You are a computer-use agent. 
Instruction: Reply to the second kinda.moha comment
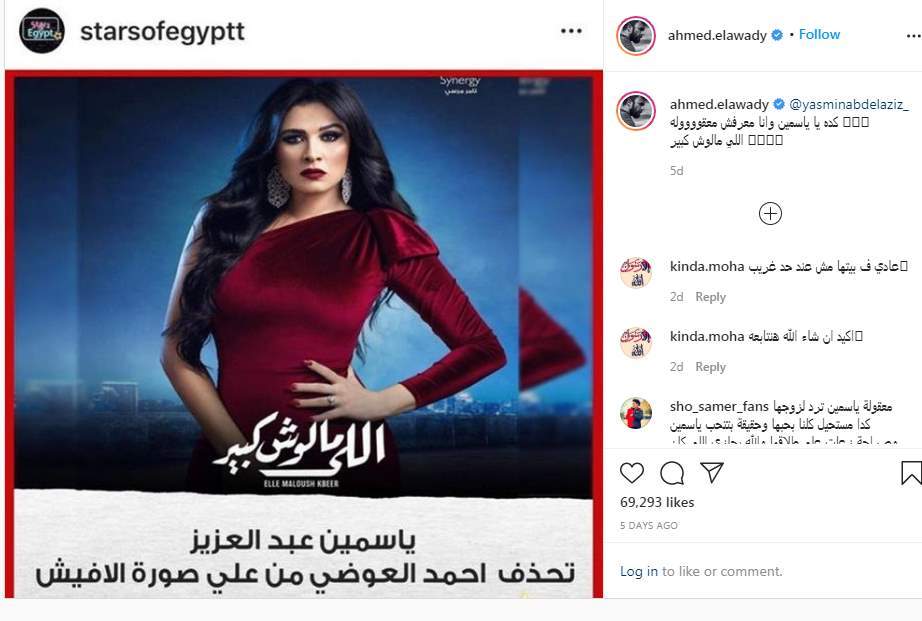point(710,367)
